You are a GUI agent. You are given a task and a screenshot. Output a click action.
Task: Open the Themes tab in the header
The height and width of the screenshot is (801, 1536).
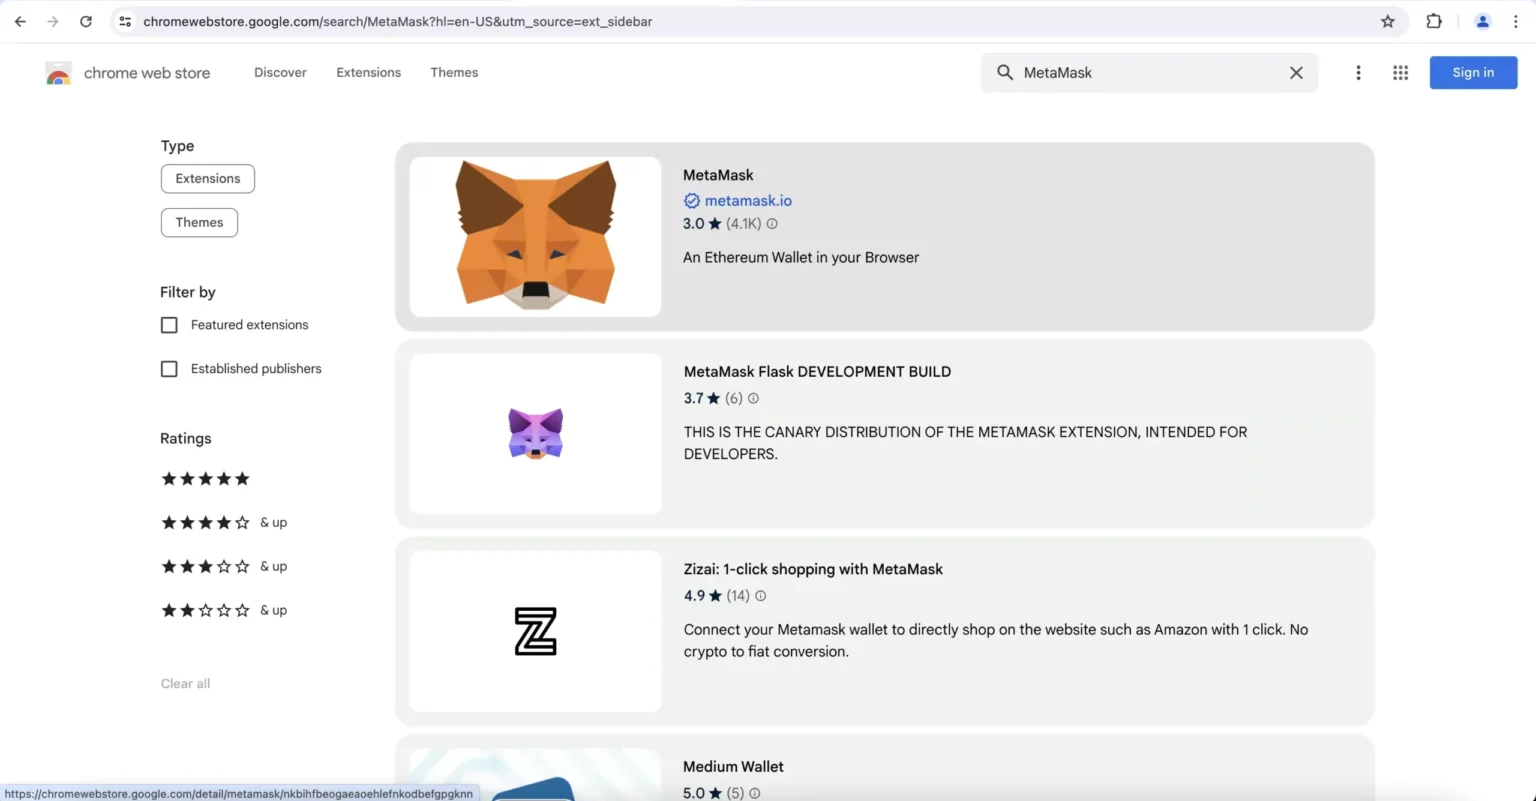point(454,73)
